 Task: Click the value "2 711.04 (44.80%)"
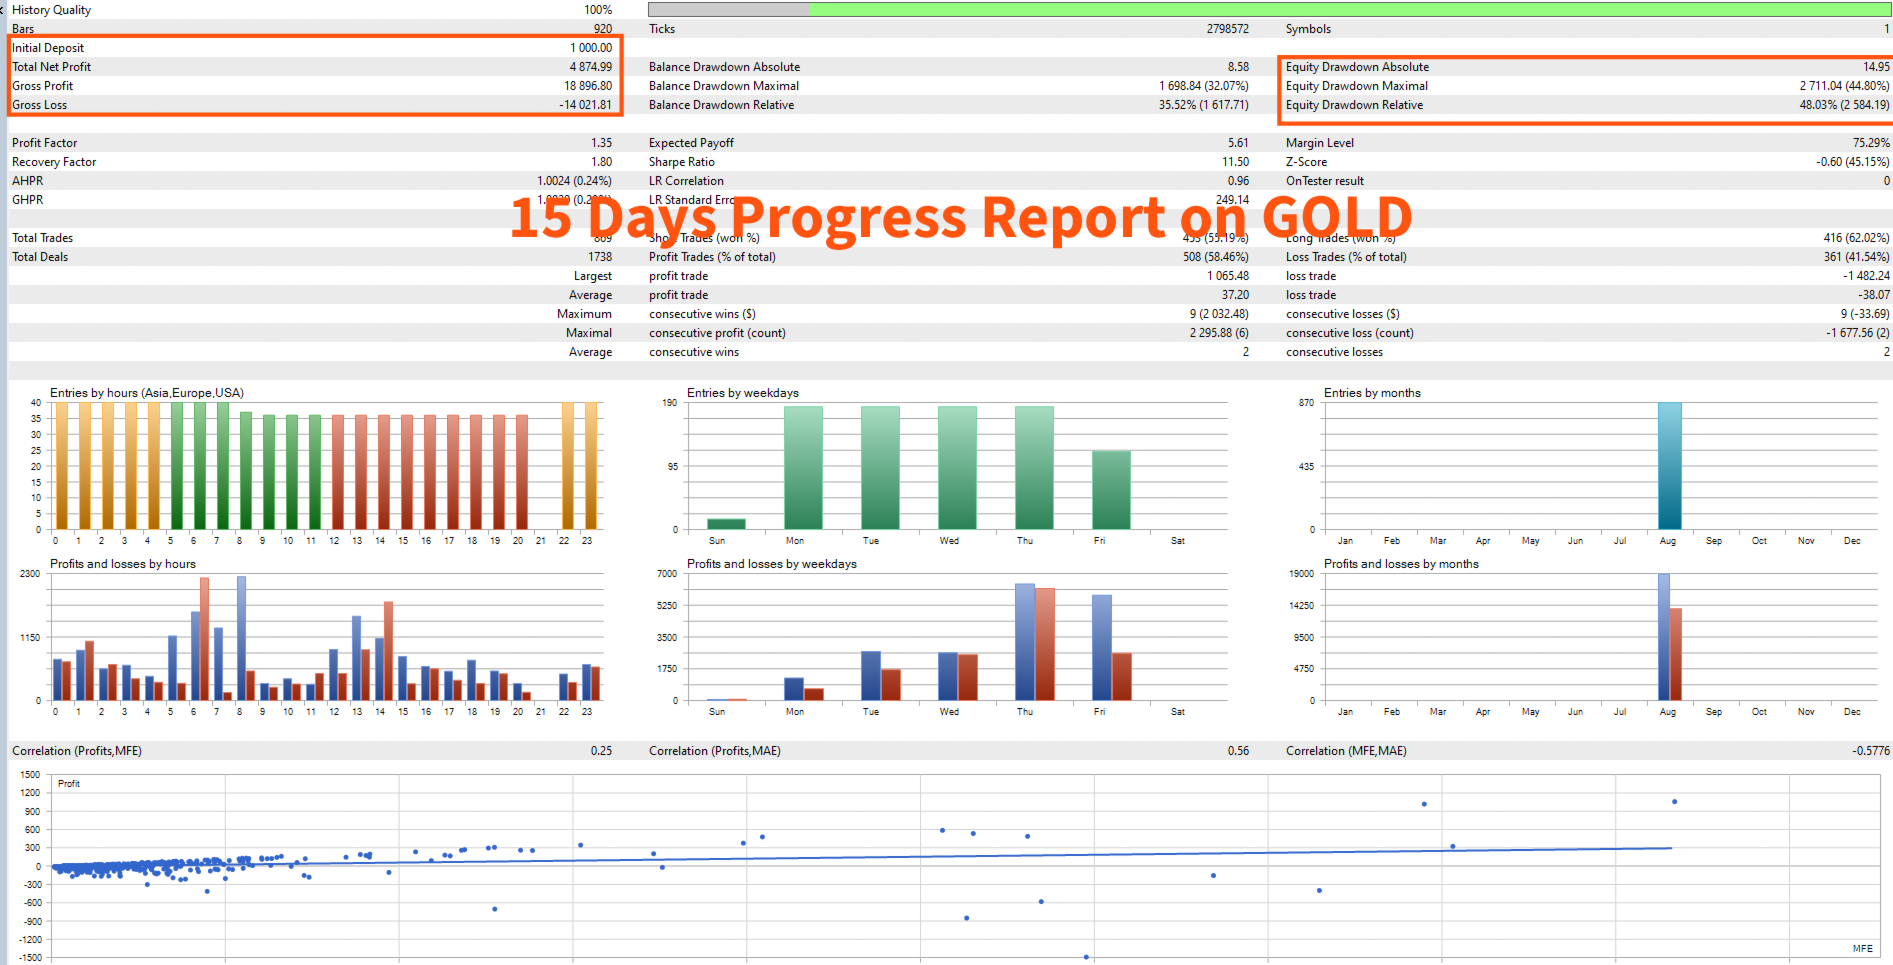[x=1845, y=86]
